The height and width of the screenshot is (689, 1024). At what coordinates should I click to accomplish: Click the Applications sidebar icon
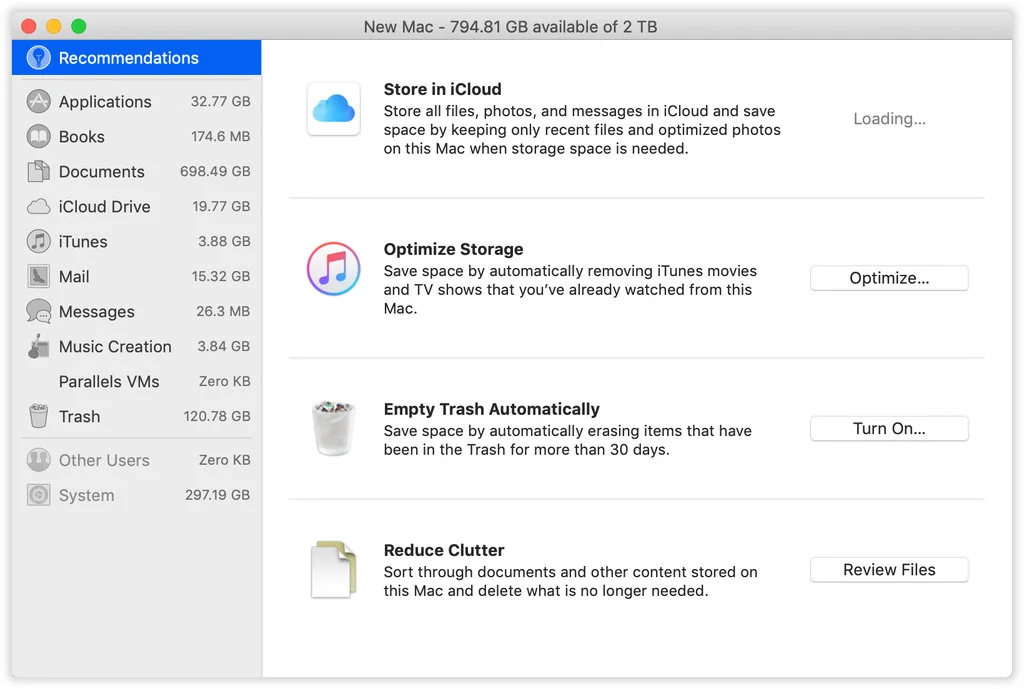point(39,101)
